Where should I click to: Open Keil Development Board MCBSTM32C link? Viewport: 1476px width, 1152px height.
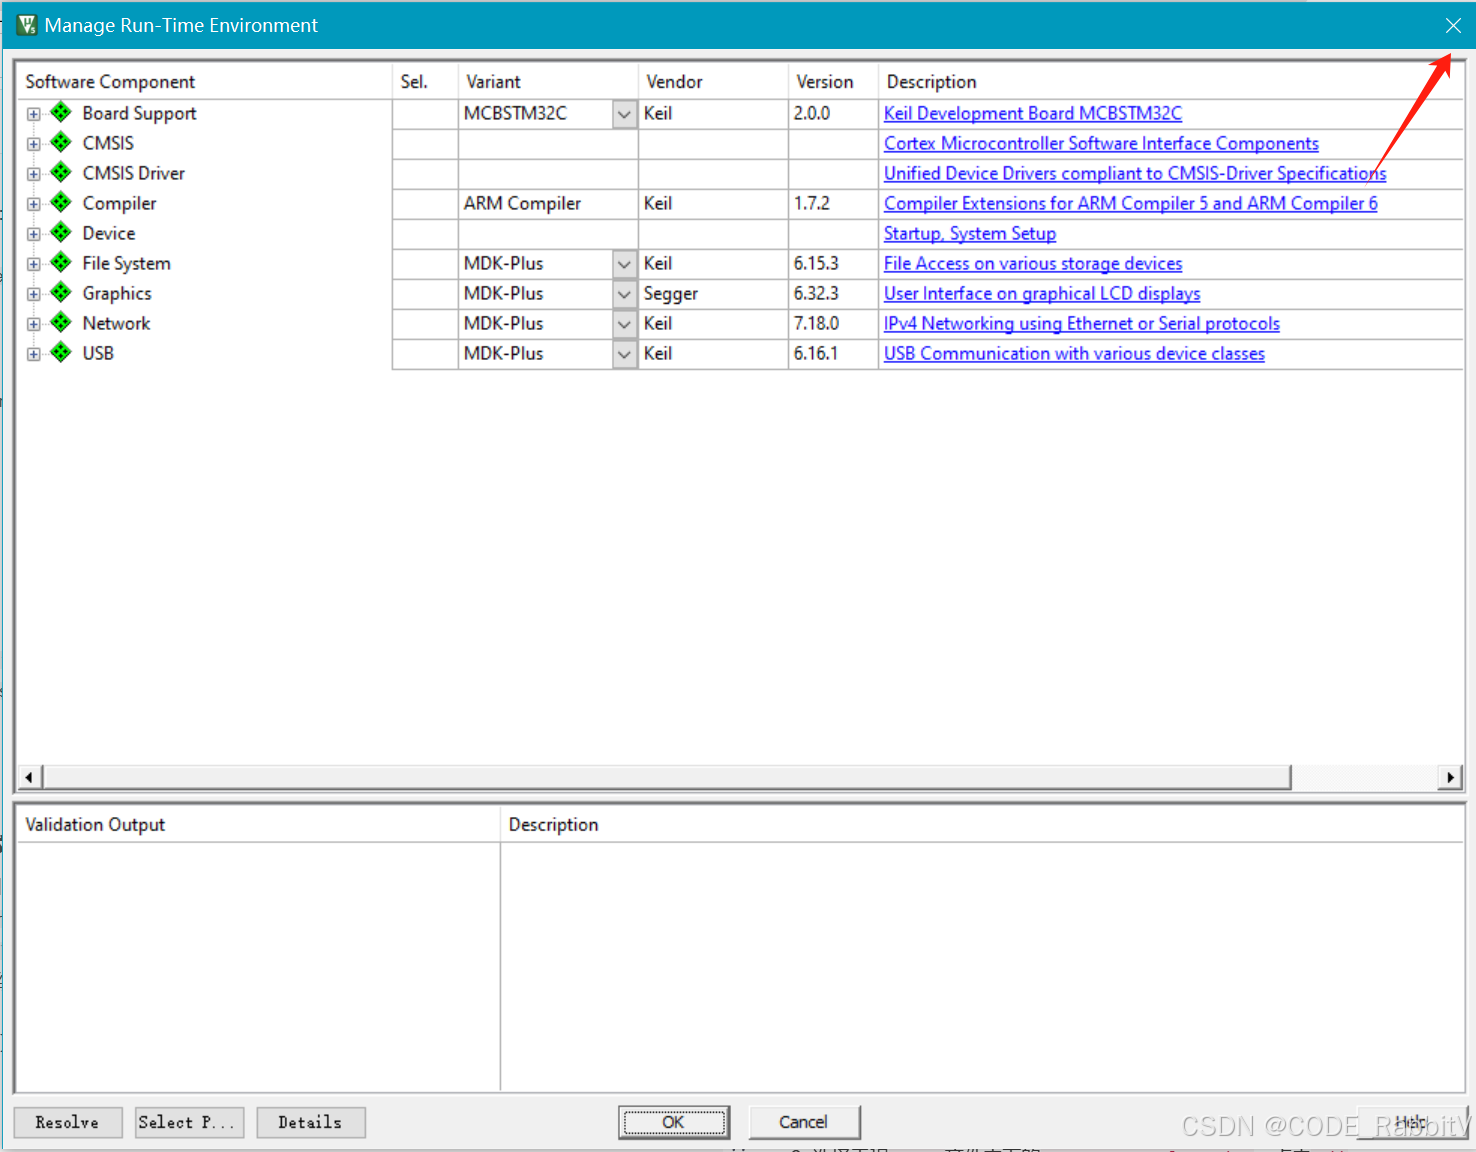1033,114
